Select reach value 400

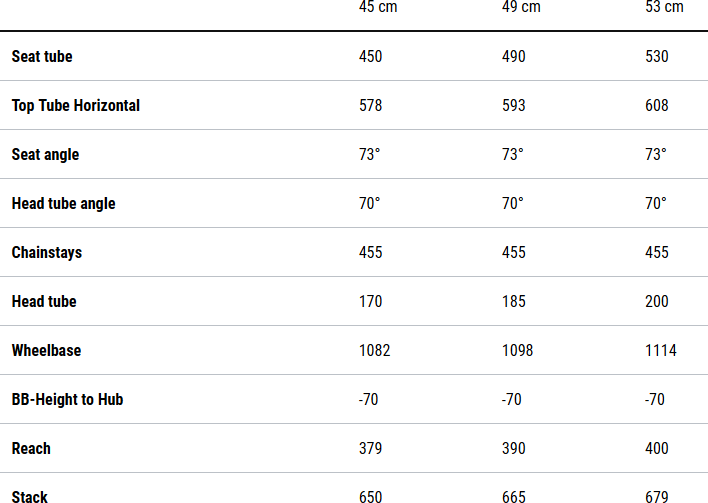[657, 449]
